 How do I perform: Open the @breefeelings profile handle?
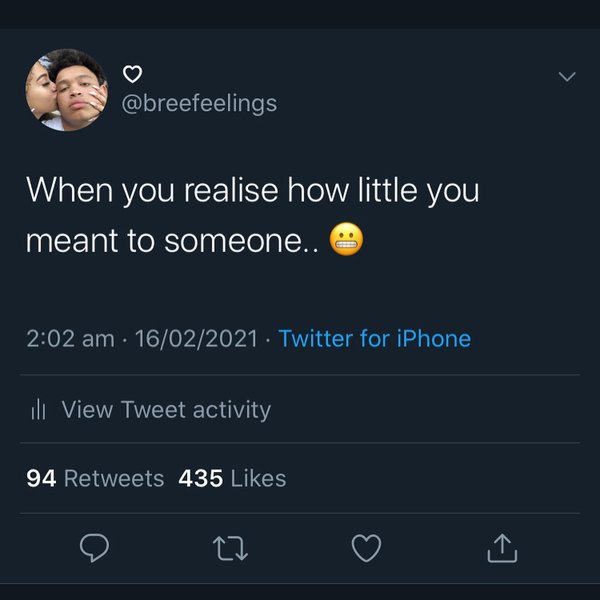click(x=199, y=103)
